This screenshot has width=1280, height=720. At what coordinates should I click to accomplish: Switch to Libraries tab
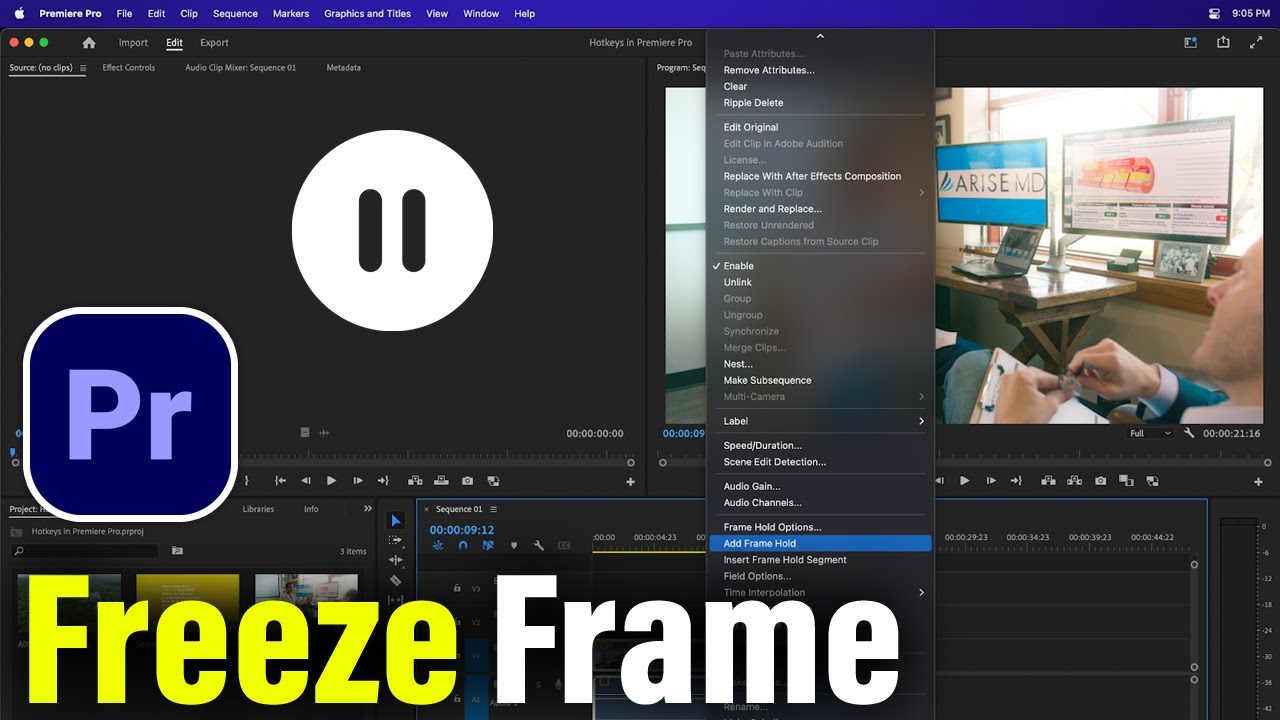coord(258,509)
